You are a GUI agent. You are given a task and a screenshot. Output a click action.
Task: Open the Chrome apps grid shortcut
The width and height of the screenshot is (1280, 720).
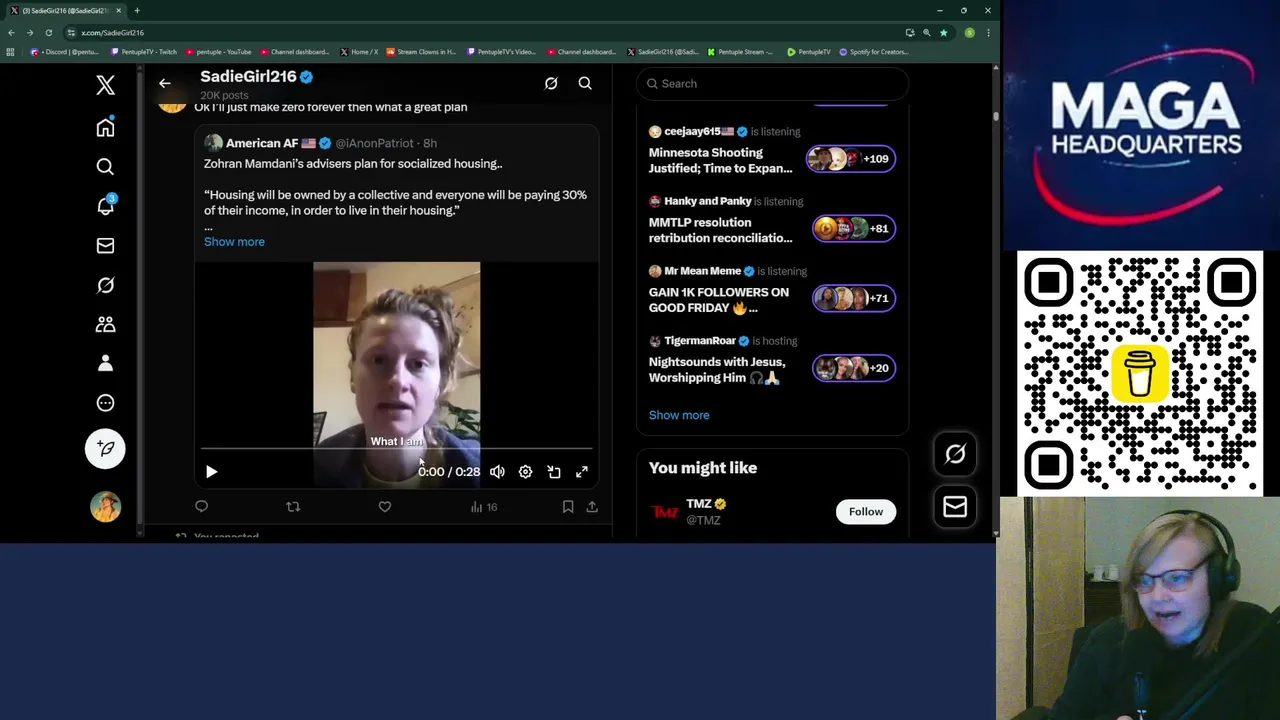coord(10,52)
